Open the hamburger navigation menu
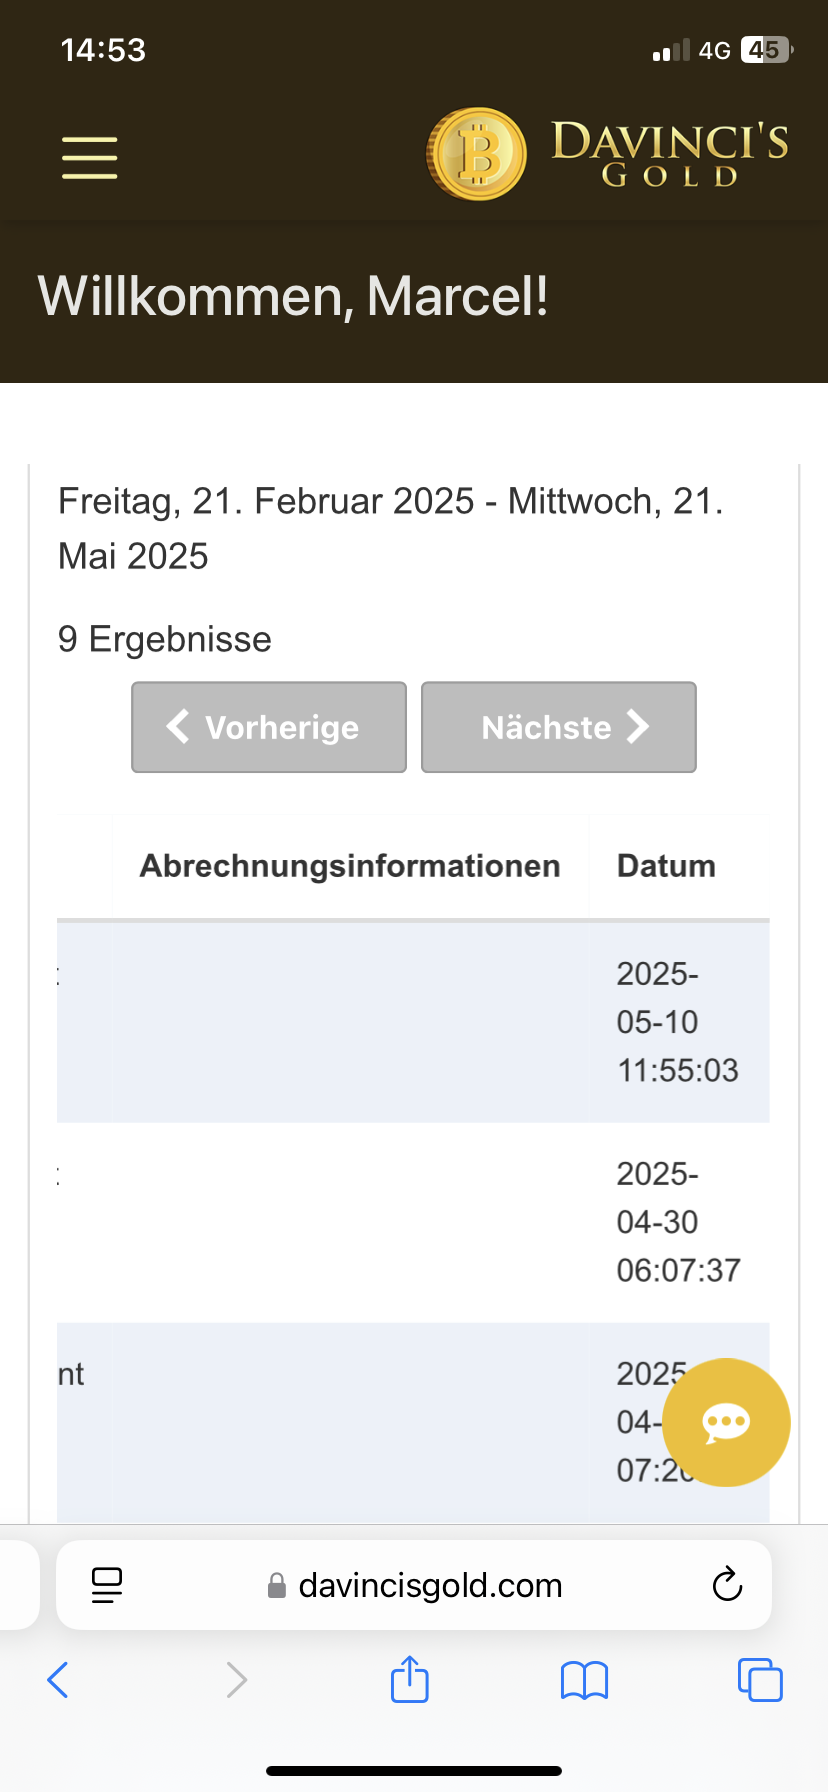Screen dimensions: 828x1792 click(x=90, y=158)
